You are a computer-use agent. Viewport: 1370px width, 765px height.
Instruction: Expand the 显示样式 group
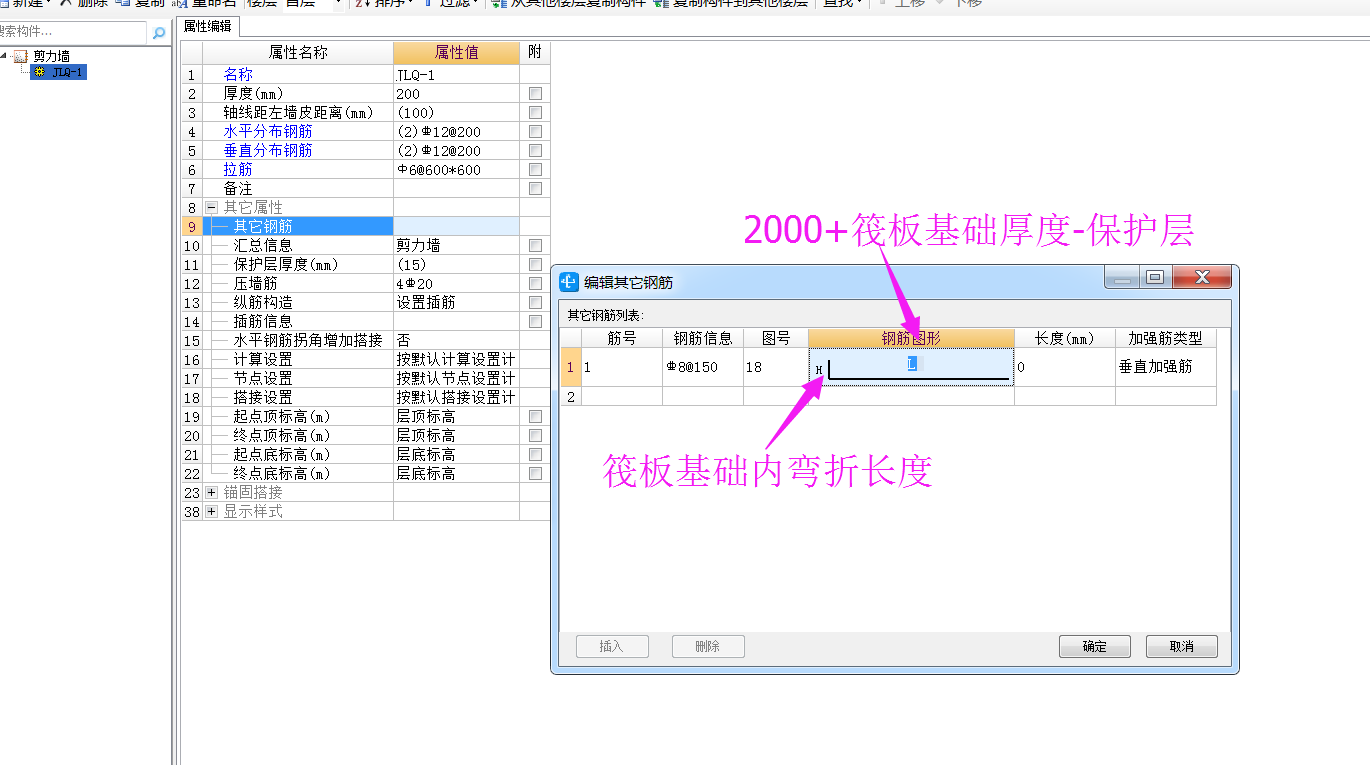(211, 511)
